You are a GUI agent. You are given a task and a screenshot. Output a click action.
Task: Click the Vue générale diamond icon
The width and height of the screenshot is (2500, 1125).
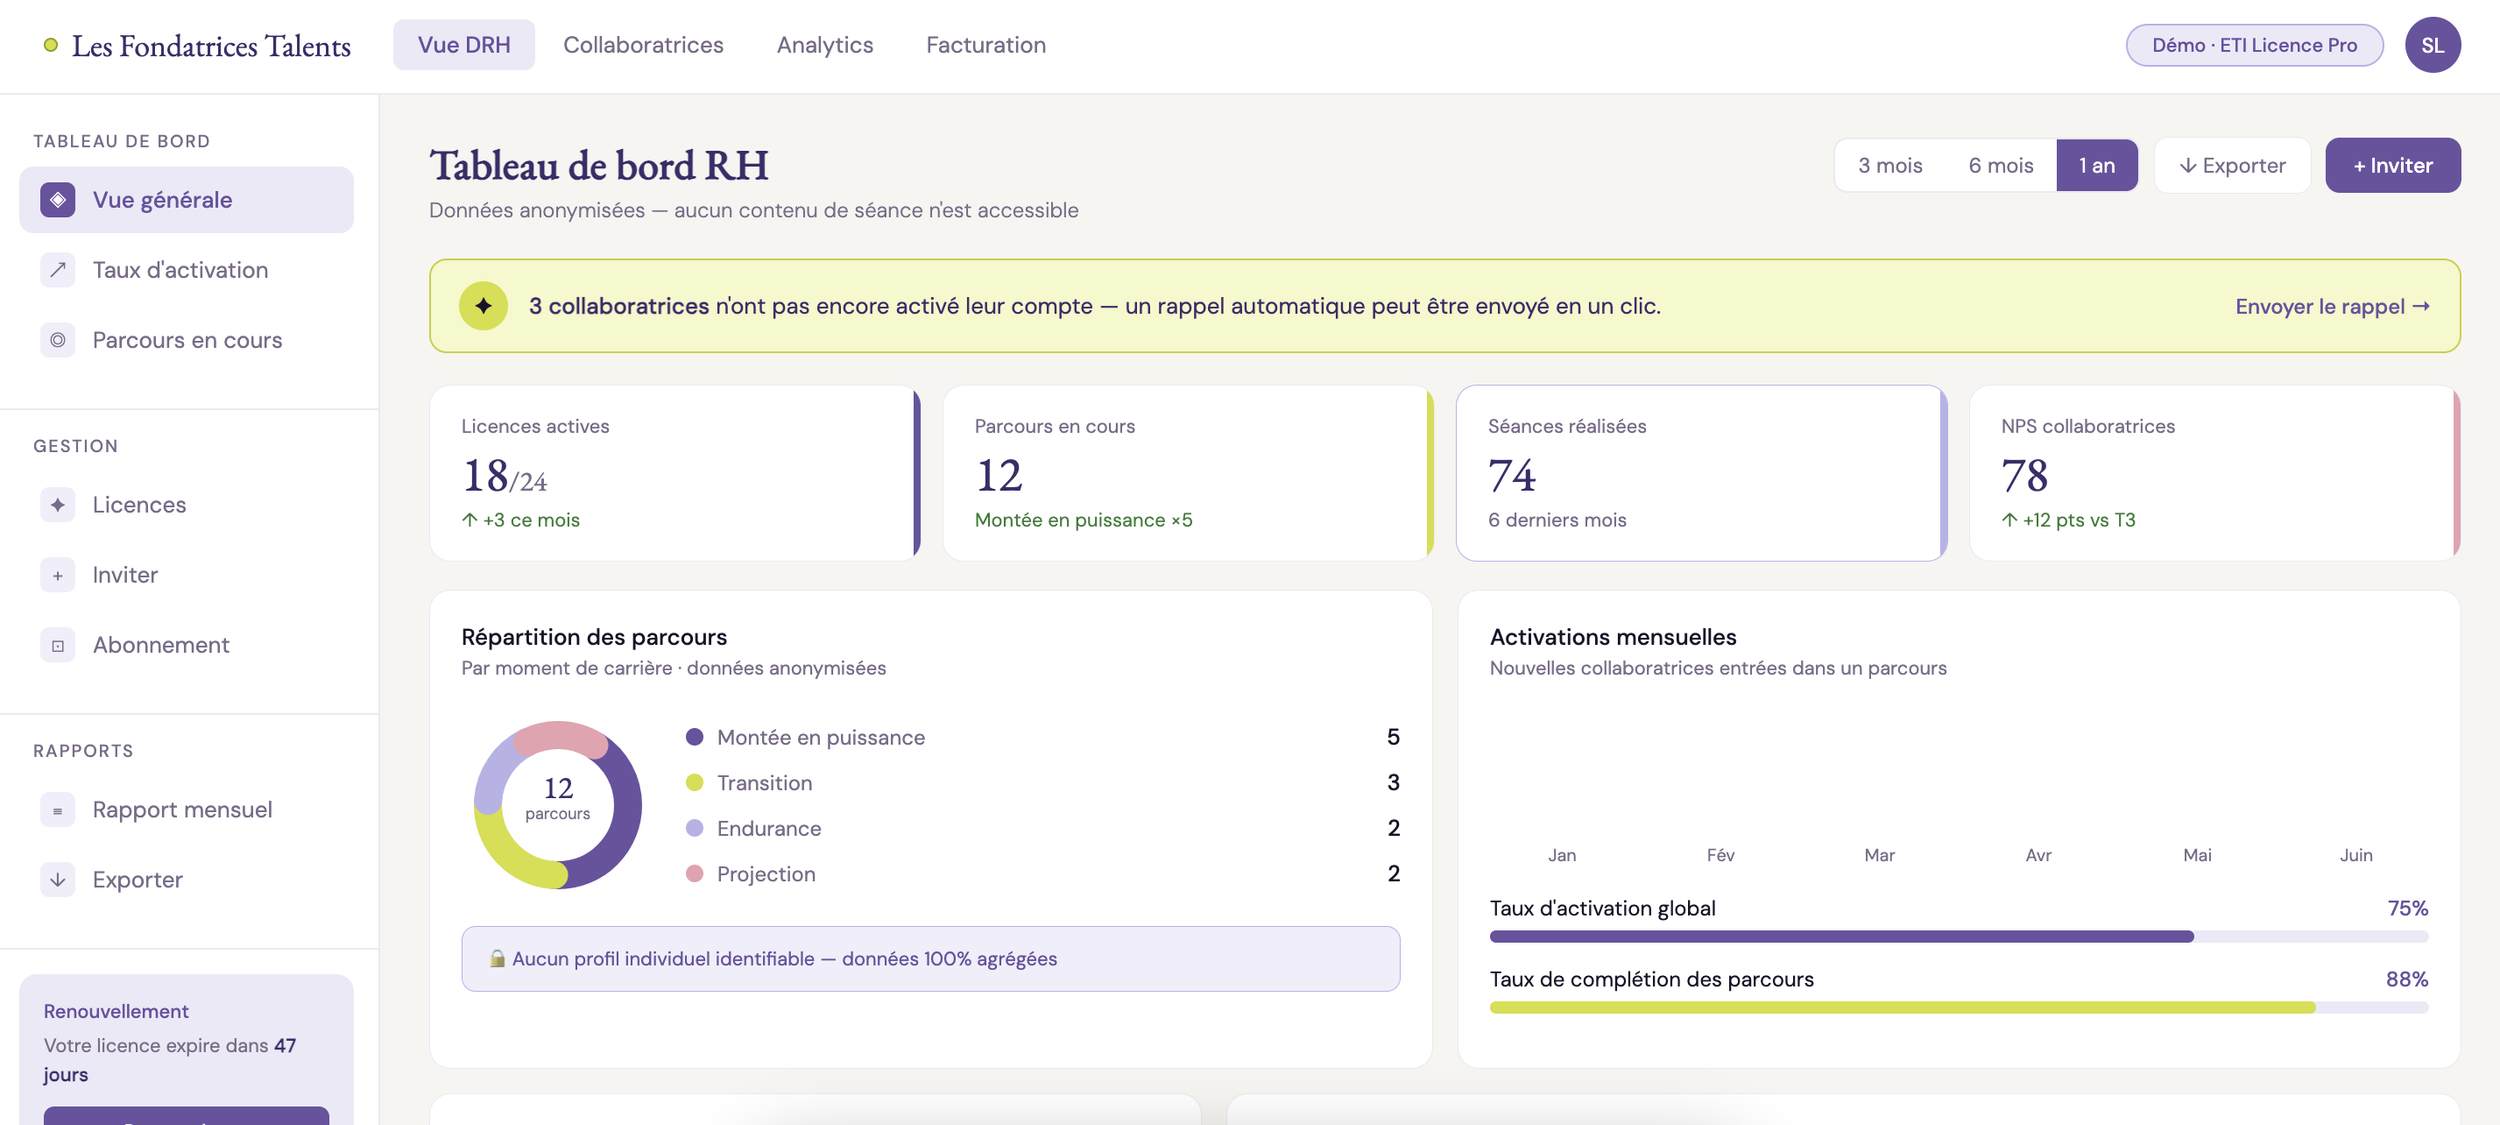(x=58, y=200)
